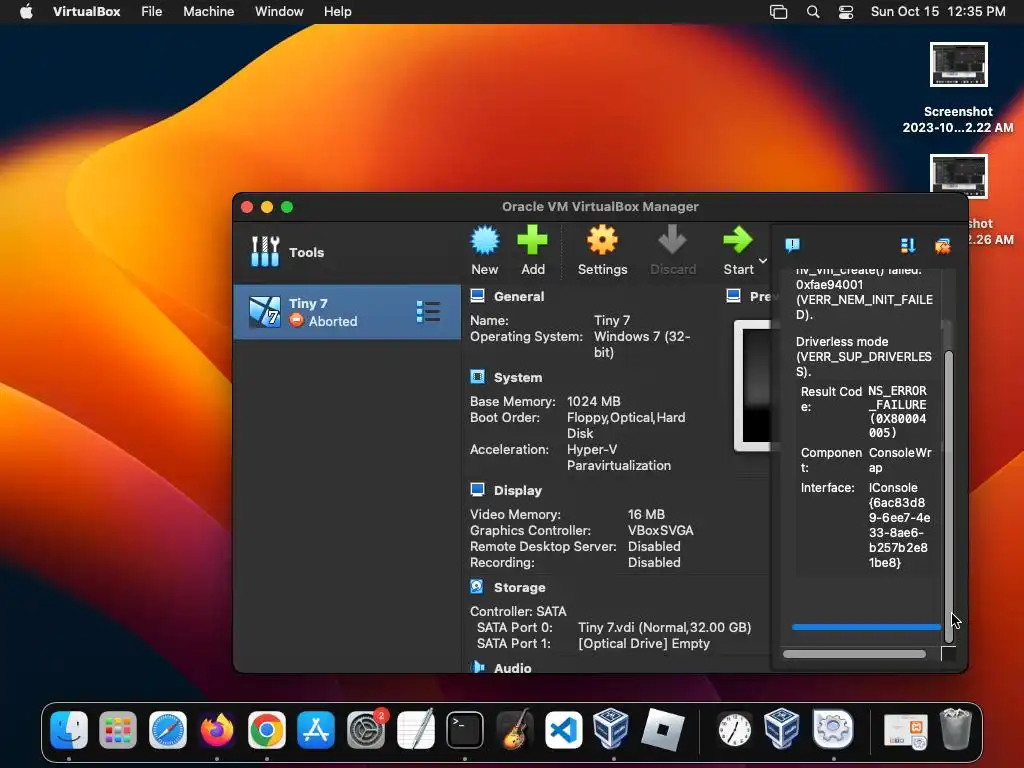Launch GarageBand from the Dock
The height and width of the screenshot is (768, 1024).
click(x=515, y=729)
